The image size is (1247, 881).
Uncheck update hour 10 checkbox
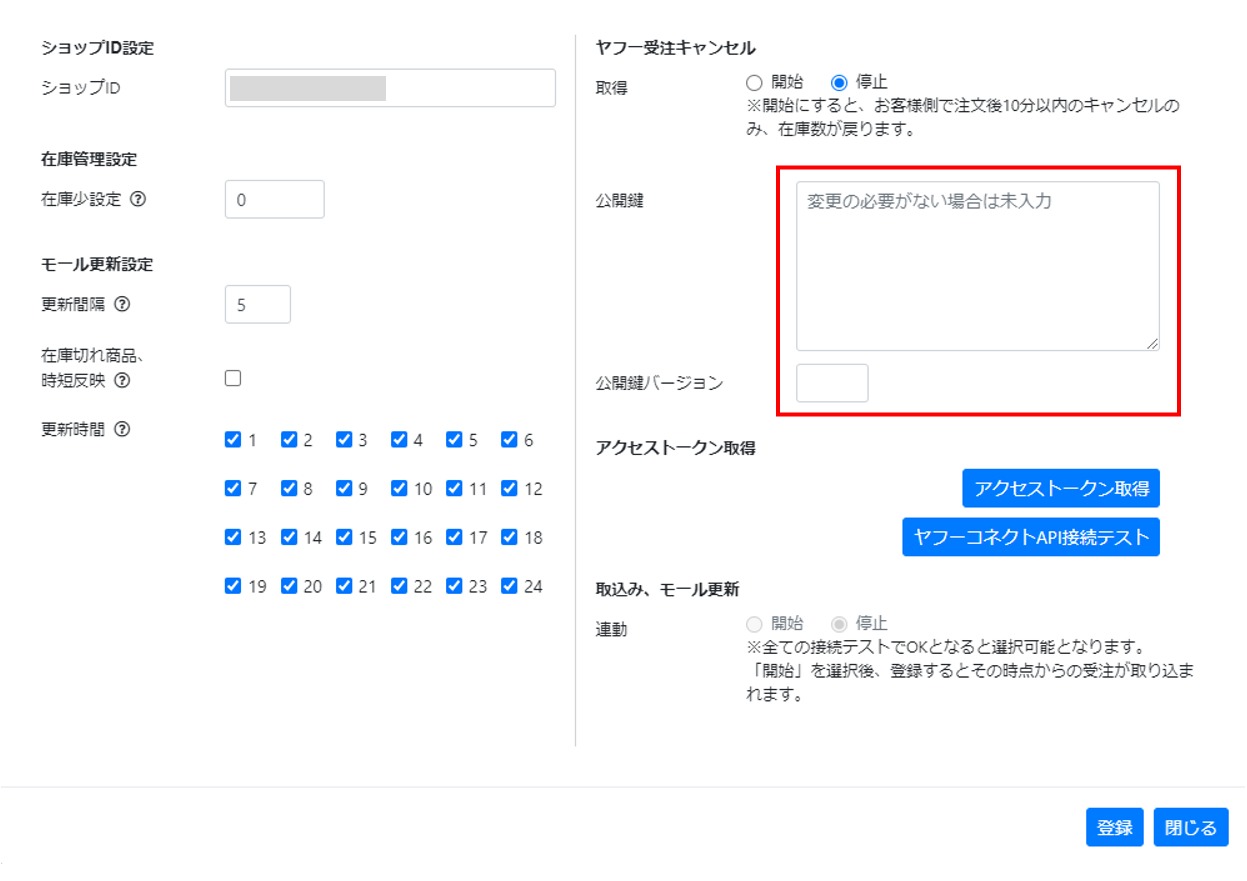399,488
